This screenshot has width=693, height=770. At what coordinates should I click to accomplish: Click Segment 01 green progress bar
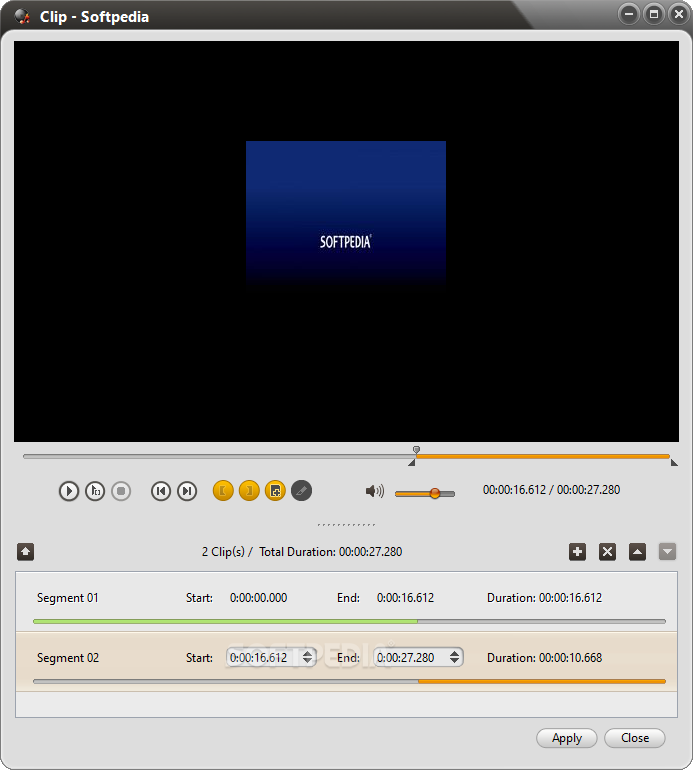tap(225, 622)
